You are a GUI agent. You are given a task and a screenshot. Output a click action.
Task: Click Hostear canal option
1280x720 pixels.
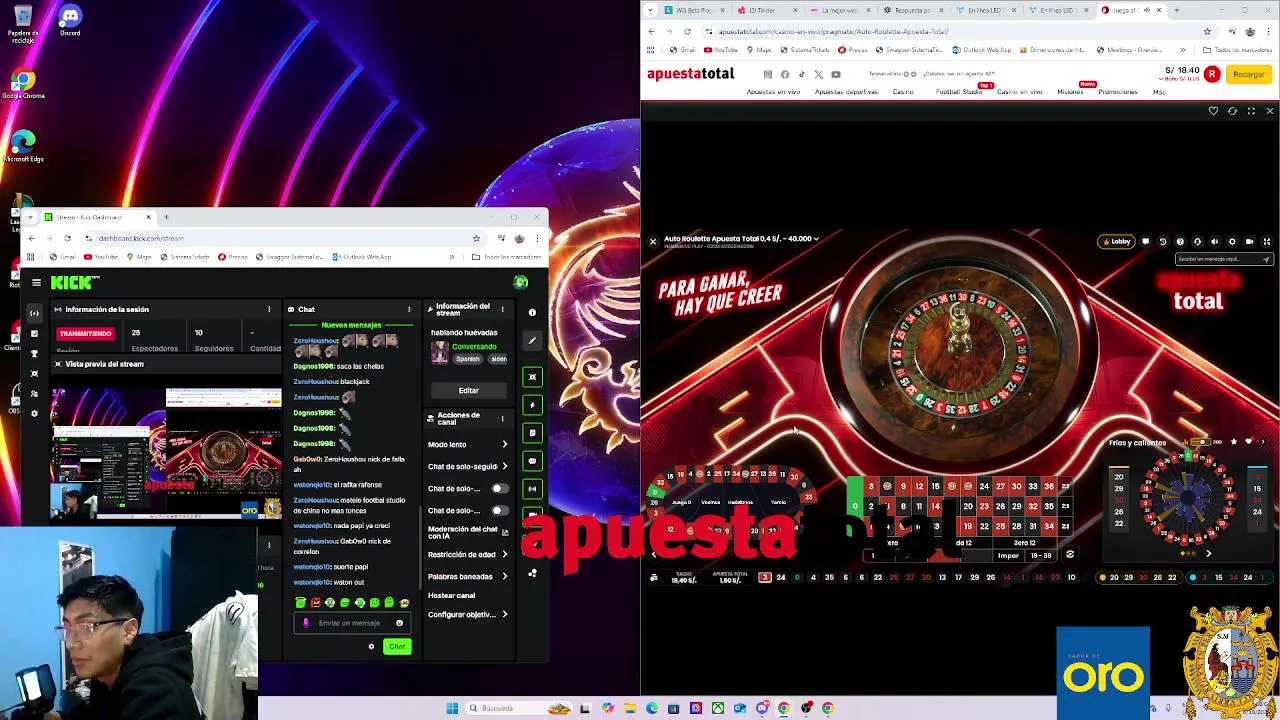pos(452,595)
